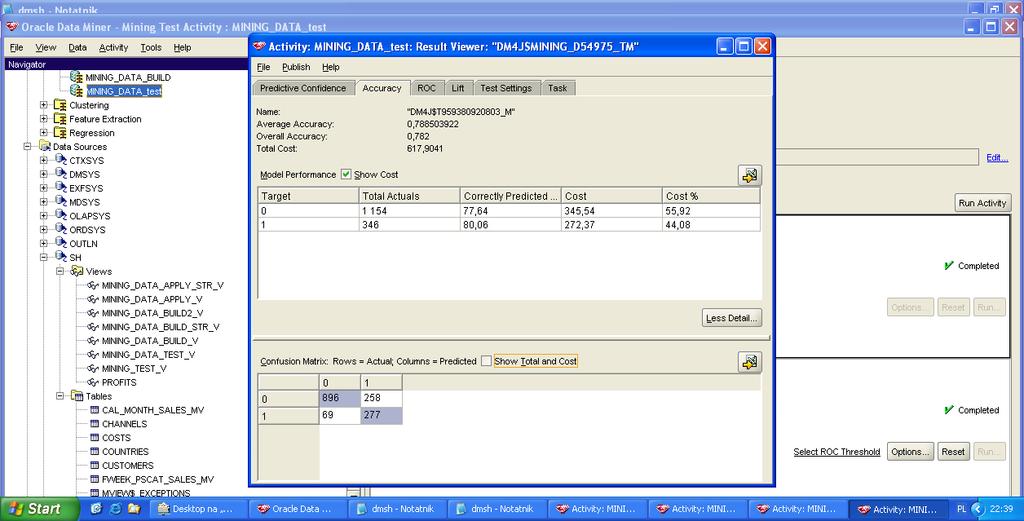Uncheck the Show Cost checkbox
The image size is (1024, 521).
(x=346, y=174)
